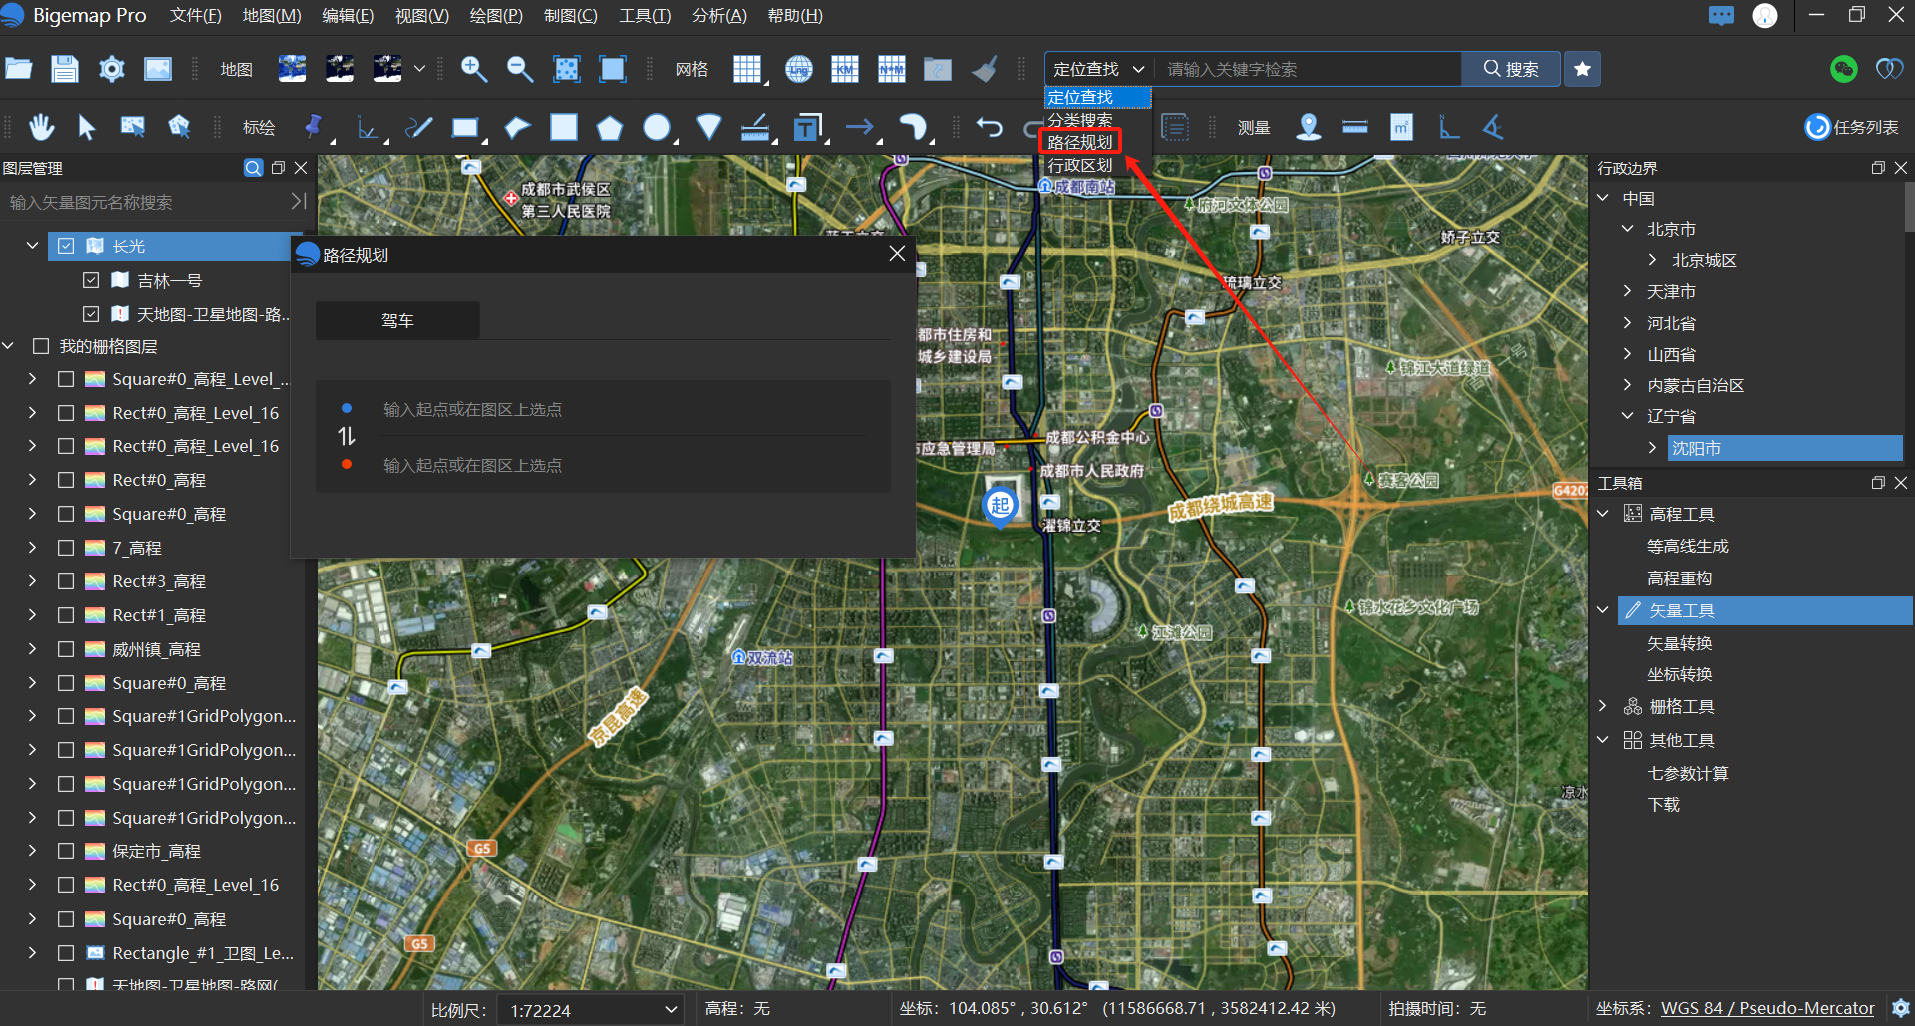The height and width of the screenshot is (1026, 1915).
Task: Click the area measure m² icon
Action: [1402, 127]
